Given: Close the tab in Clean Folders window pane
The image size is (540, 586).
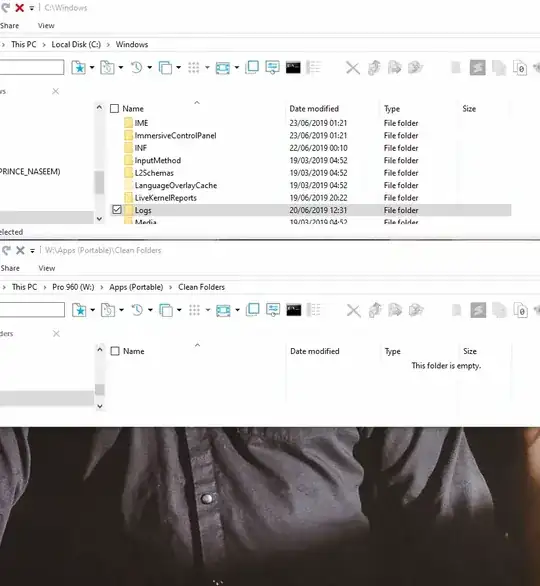Looking at the screenshot, I should coord(56,333).
